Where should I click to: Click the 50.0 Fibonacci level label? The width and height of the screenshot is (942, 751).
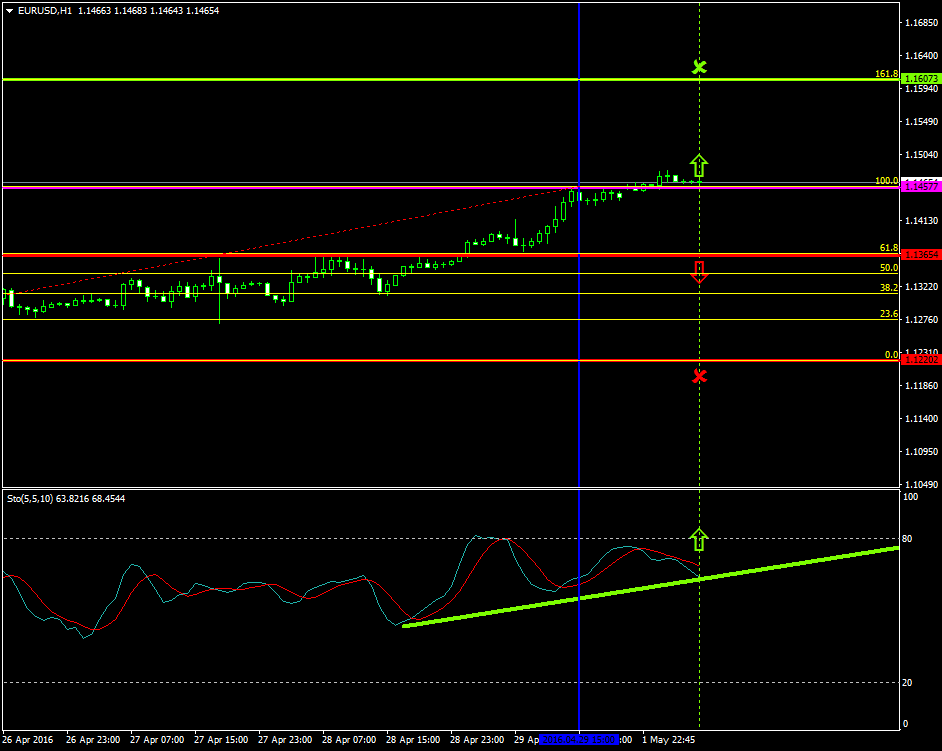coord(888,268)
